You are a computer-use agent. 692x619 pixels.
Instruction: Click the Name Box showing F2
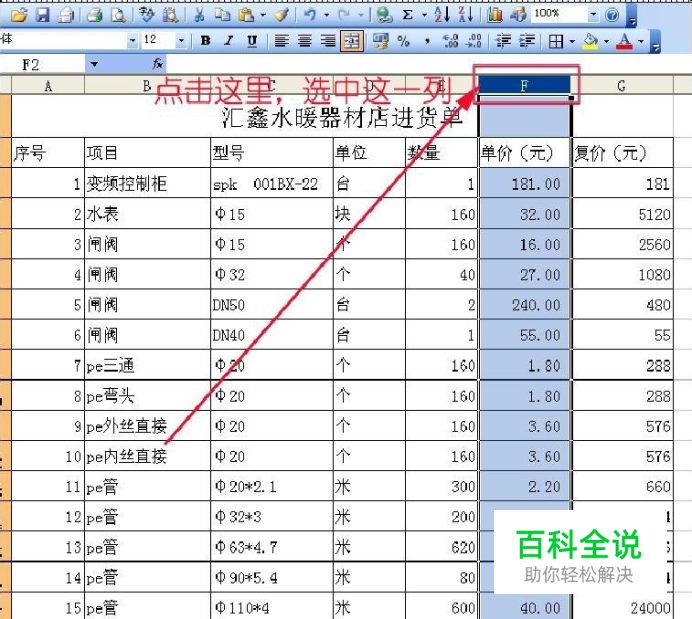coord(42,64)
